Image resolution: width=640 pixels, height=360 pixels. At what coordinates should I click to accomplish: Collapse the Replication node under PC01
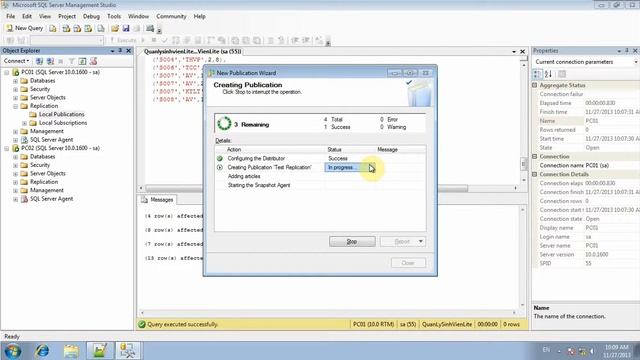pos(16,106)
